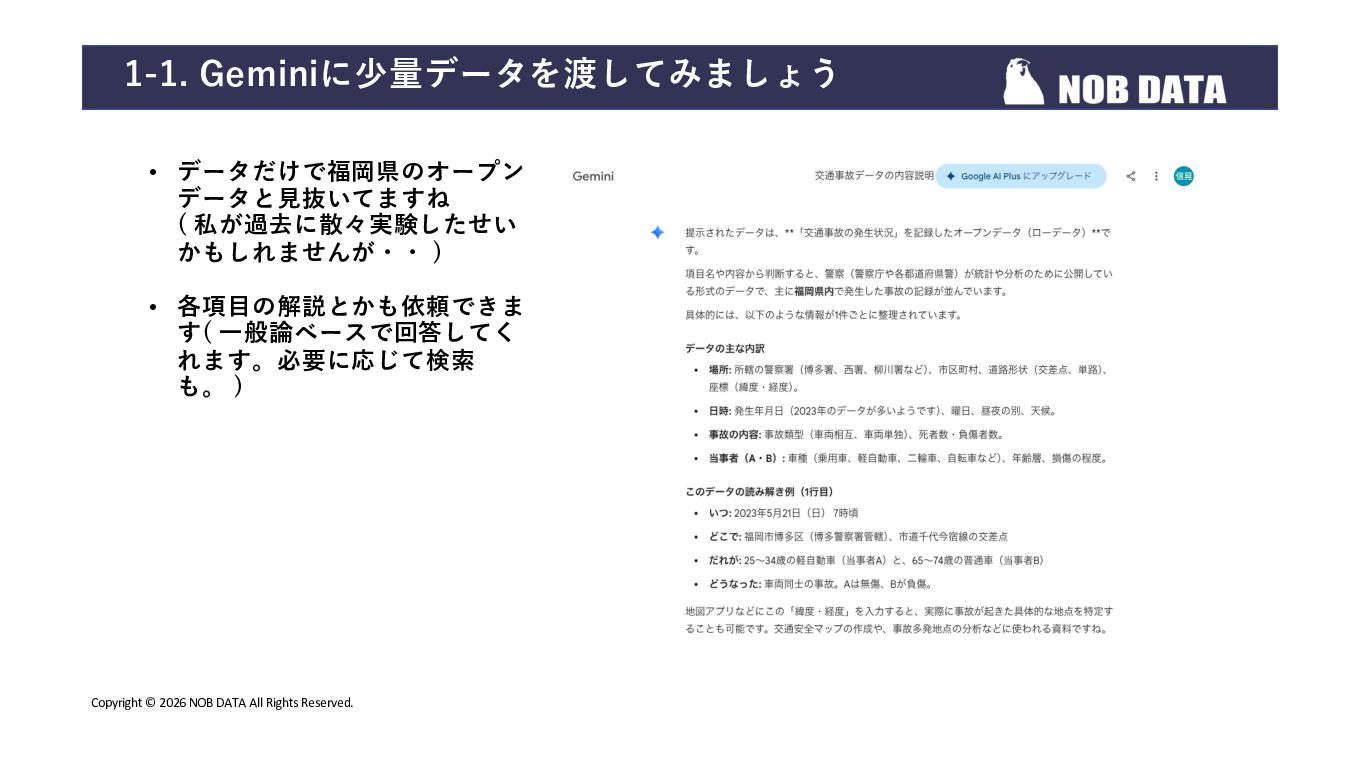Image resolution: width=1361 pixels, height=765 pixels.
Task: Click the blue Gemini sparkle response icon
Action: [x=657, y=232]
